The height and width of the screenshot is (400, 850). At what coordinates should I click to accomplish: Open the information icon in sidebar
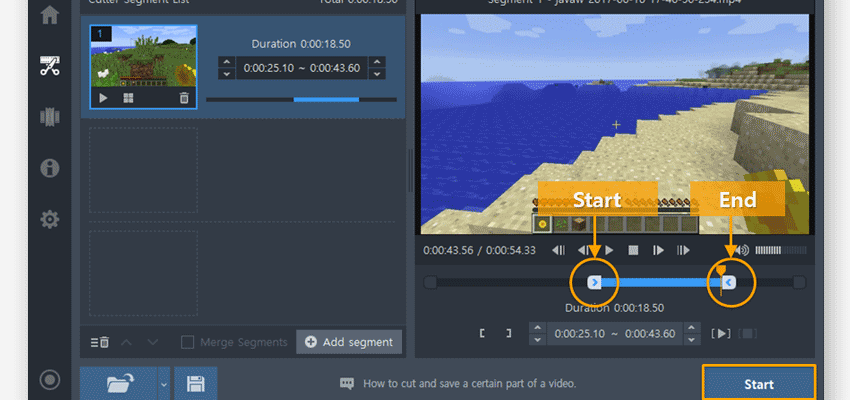(50, 168)
